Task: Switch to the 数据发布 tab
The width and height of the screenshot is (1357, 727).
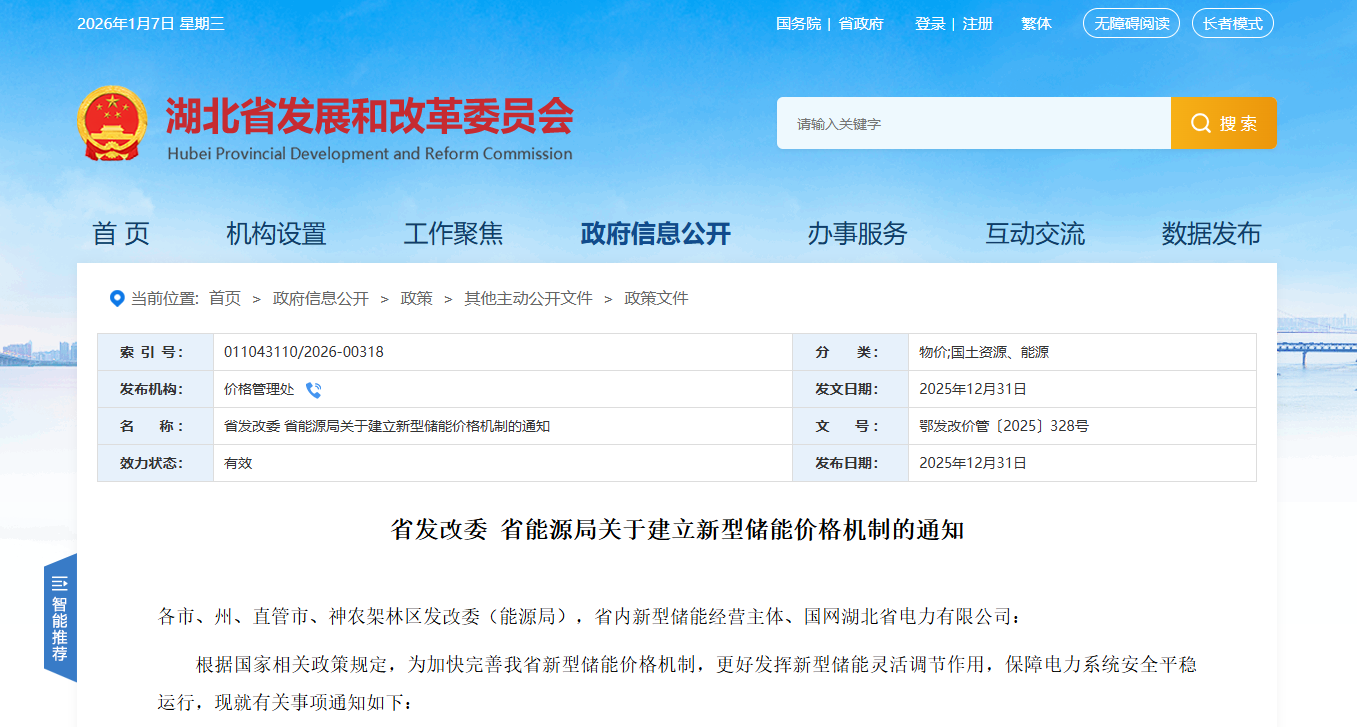Action: point(1211,233)
